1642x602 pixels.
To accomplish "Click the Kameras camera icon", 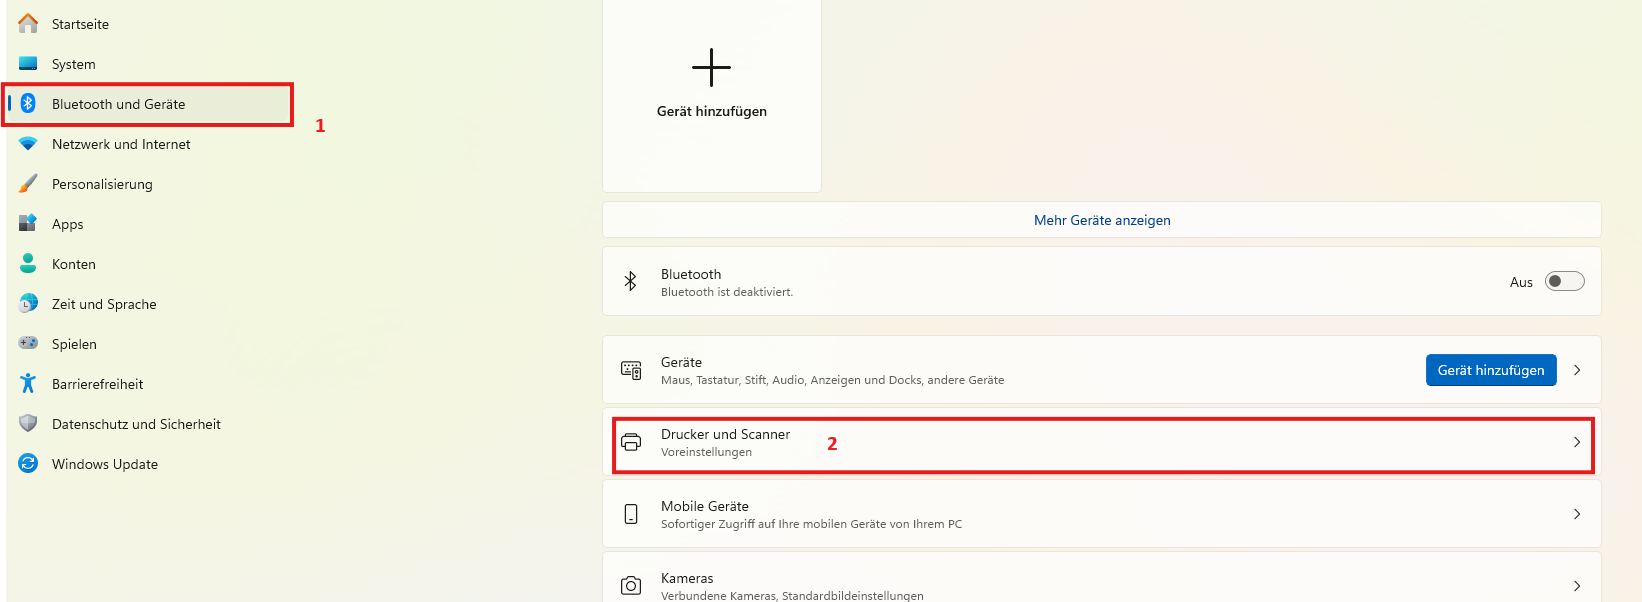I will [x=631, y=586].
